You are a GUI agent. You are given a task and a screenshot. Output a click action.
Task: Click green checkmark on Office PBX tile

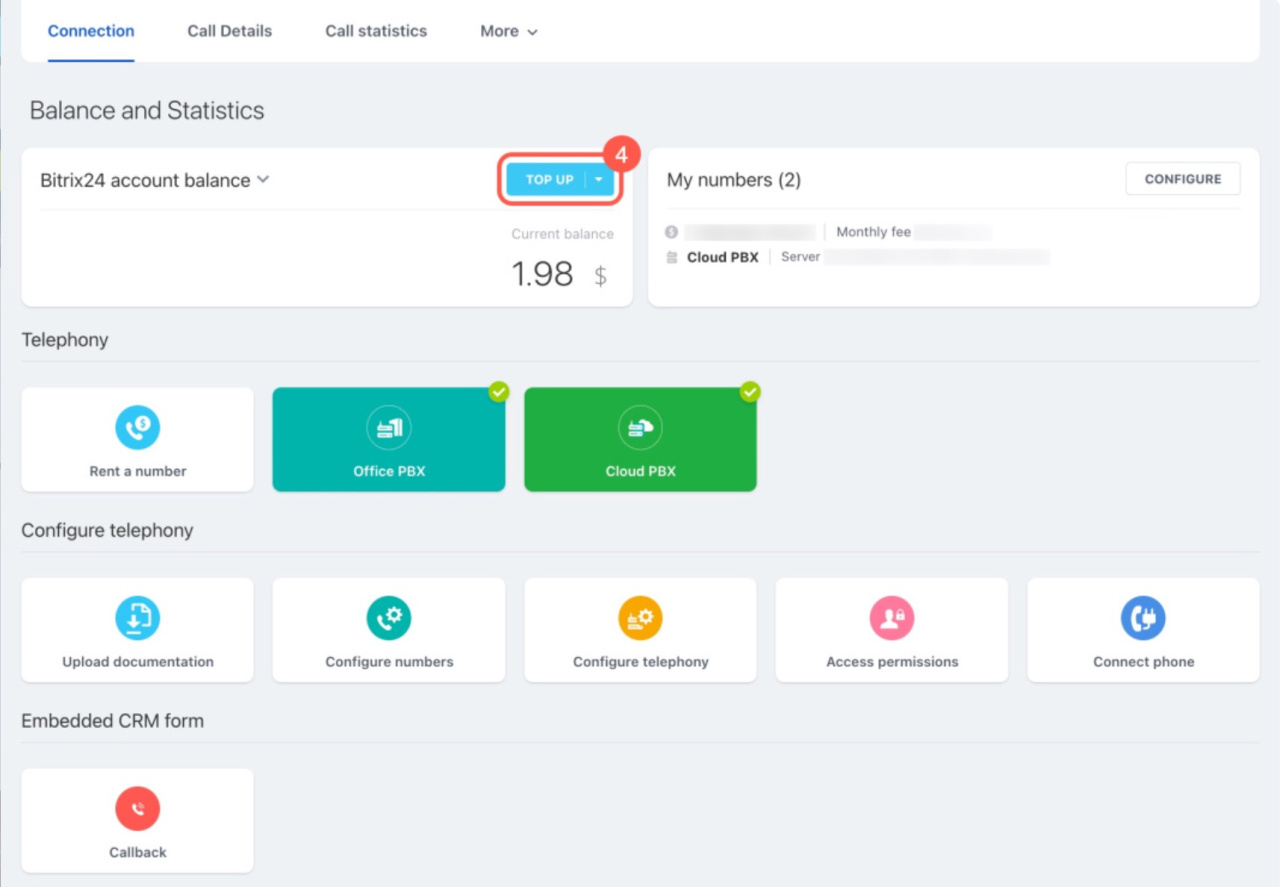tap(498, 392)
